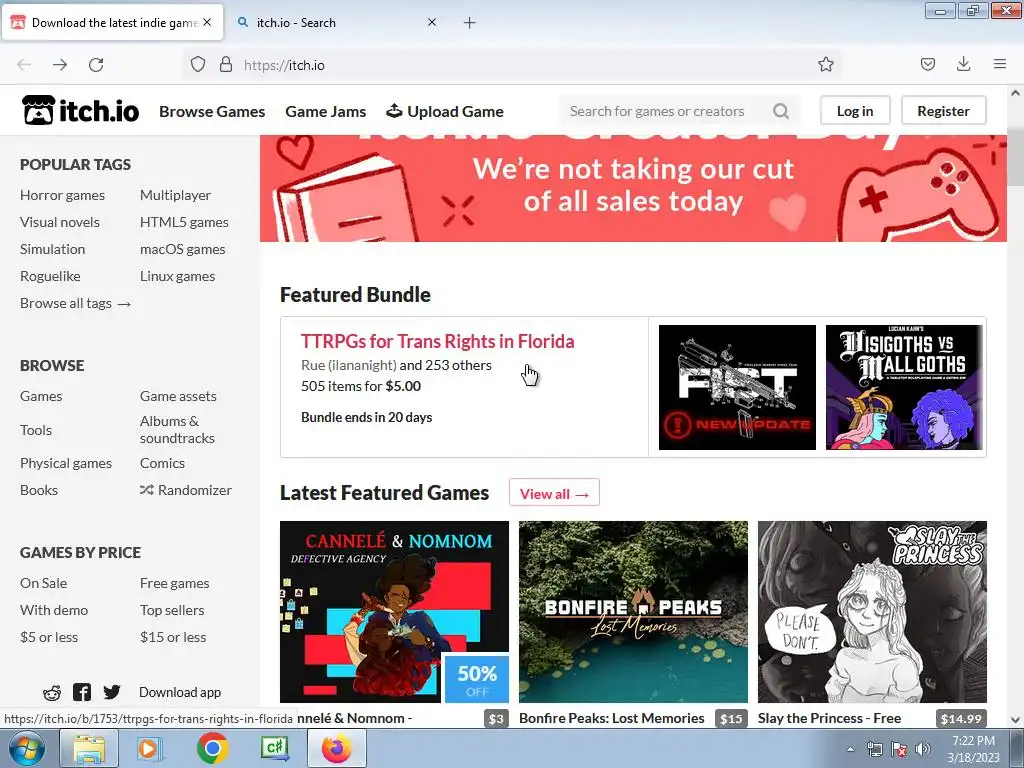
Task: Open Physical games under Browse
Action: pos(66,463)
